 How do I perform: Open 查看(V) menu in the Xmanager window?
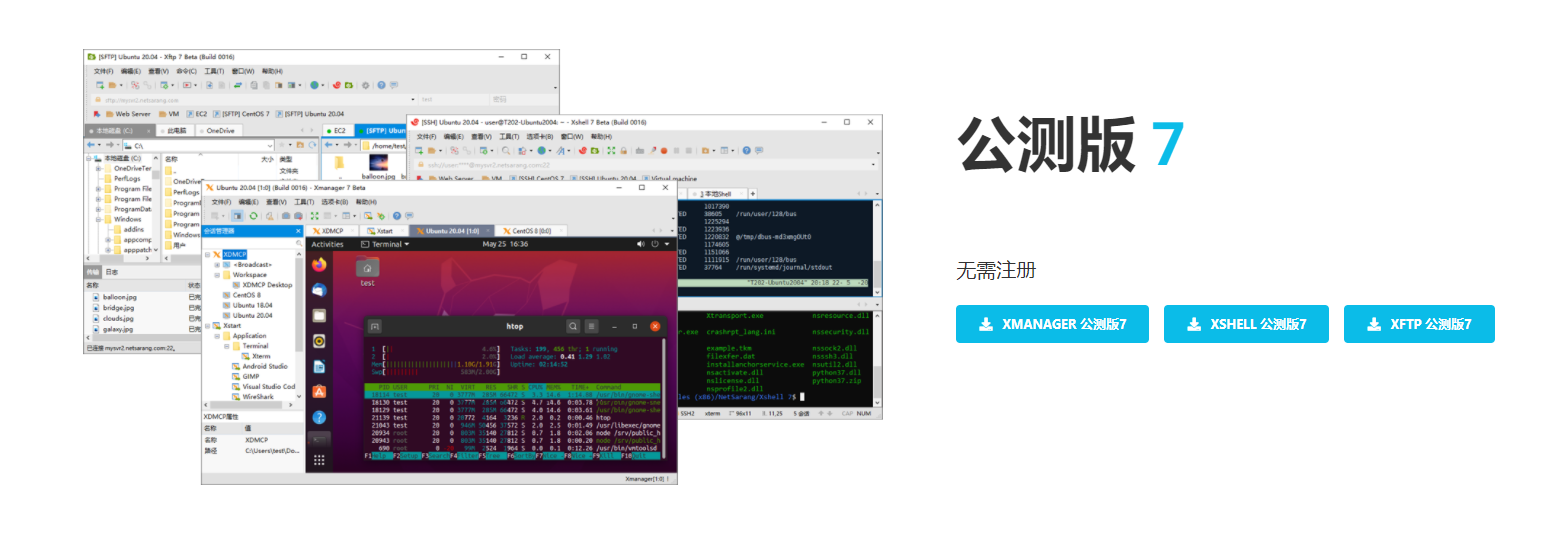275,201
